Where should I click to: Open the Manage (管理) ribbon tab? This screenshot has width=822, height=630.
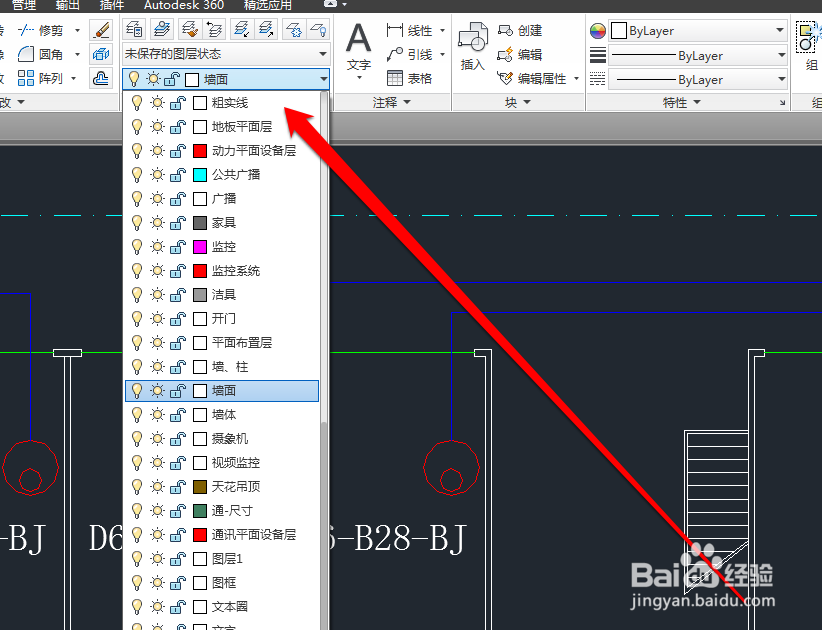[24, 5]
